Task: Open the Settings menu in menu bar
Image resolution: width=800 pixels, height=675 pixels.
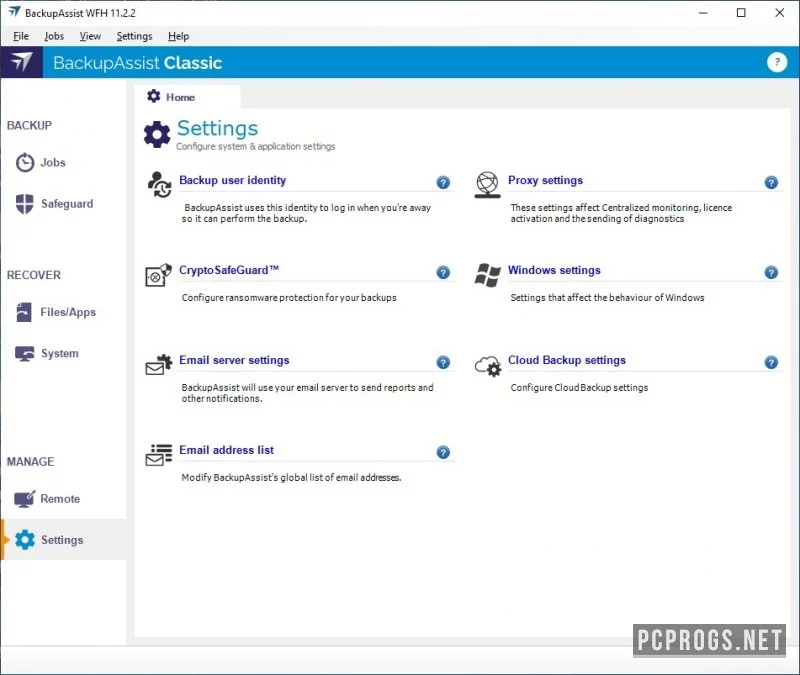Action: (x=135, y=36)
